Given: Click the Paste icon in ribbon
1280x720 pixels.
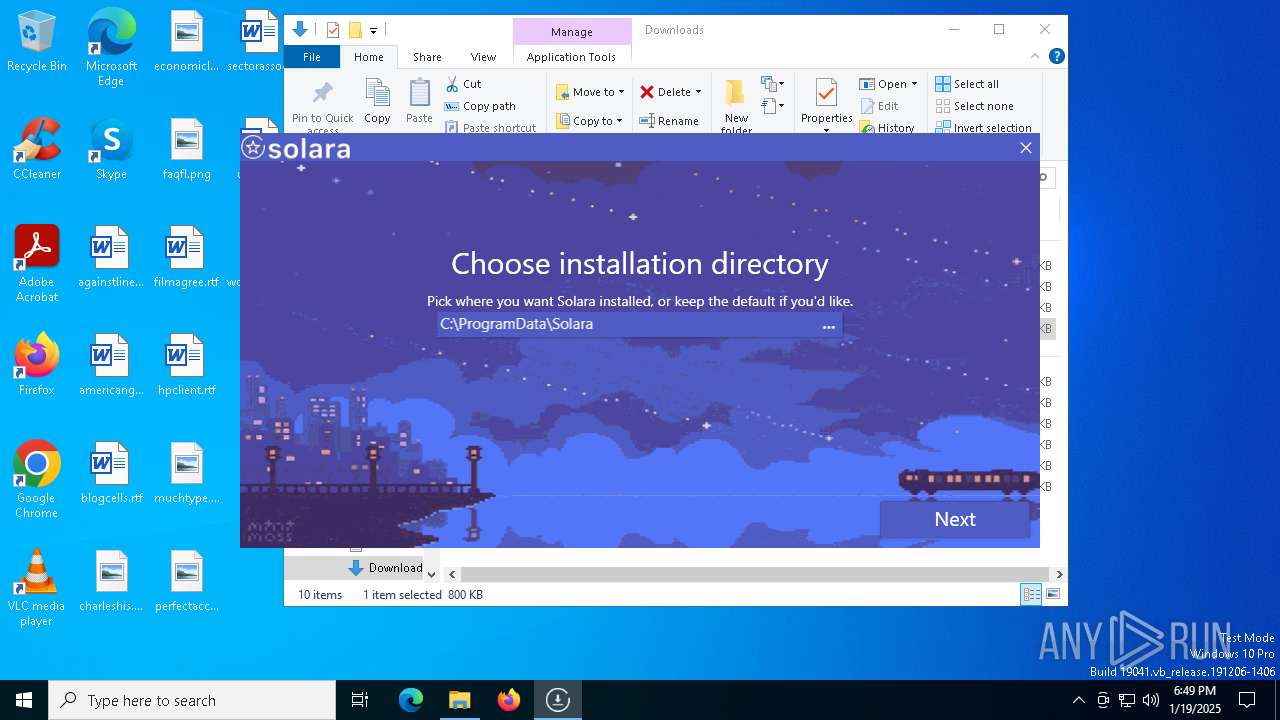Looking at the screenshot, I should point(419,102).
